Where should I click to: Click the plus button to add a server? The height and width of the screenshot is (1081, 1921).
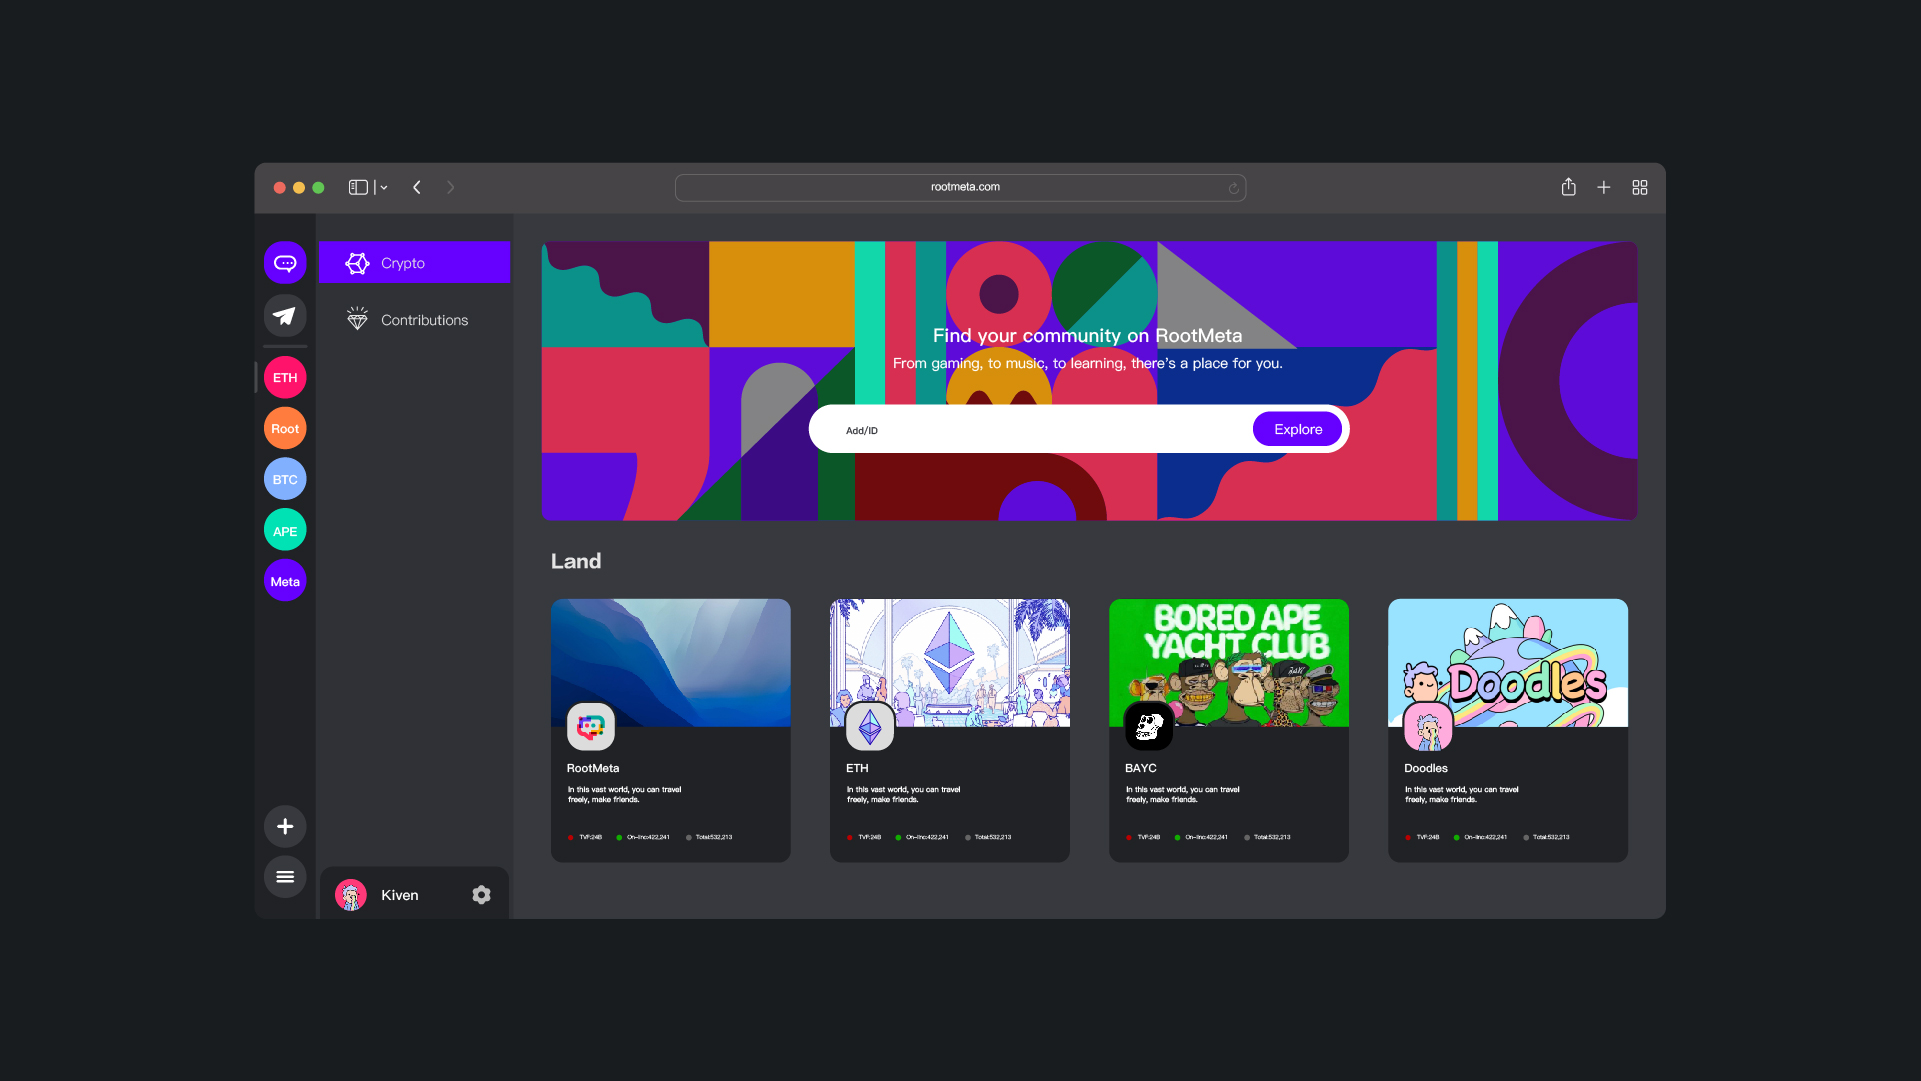click(x=285, y=827)
